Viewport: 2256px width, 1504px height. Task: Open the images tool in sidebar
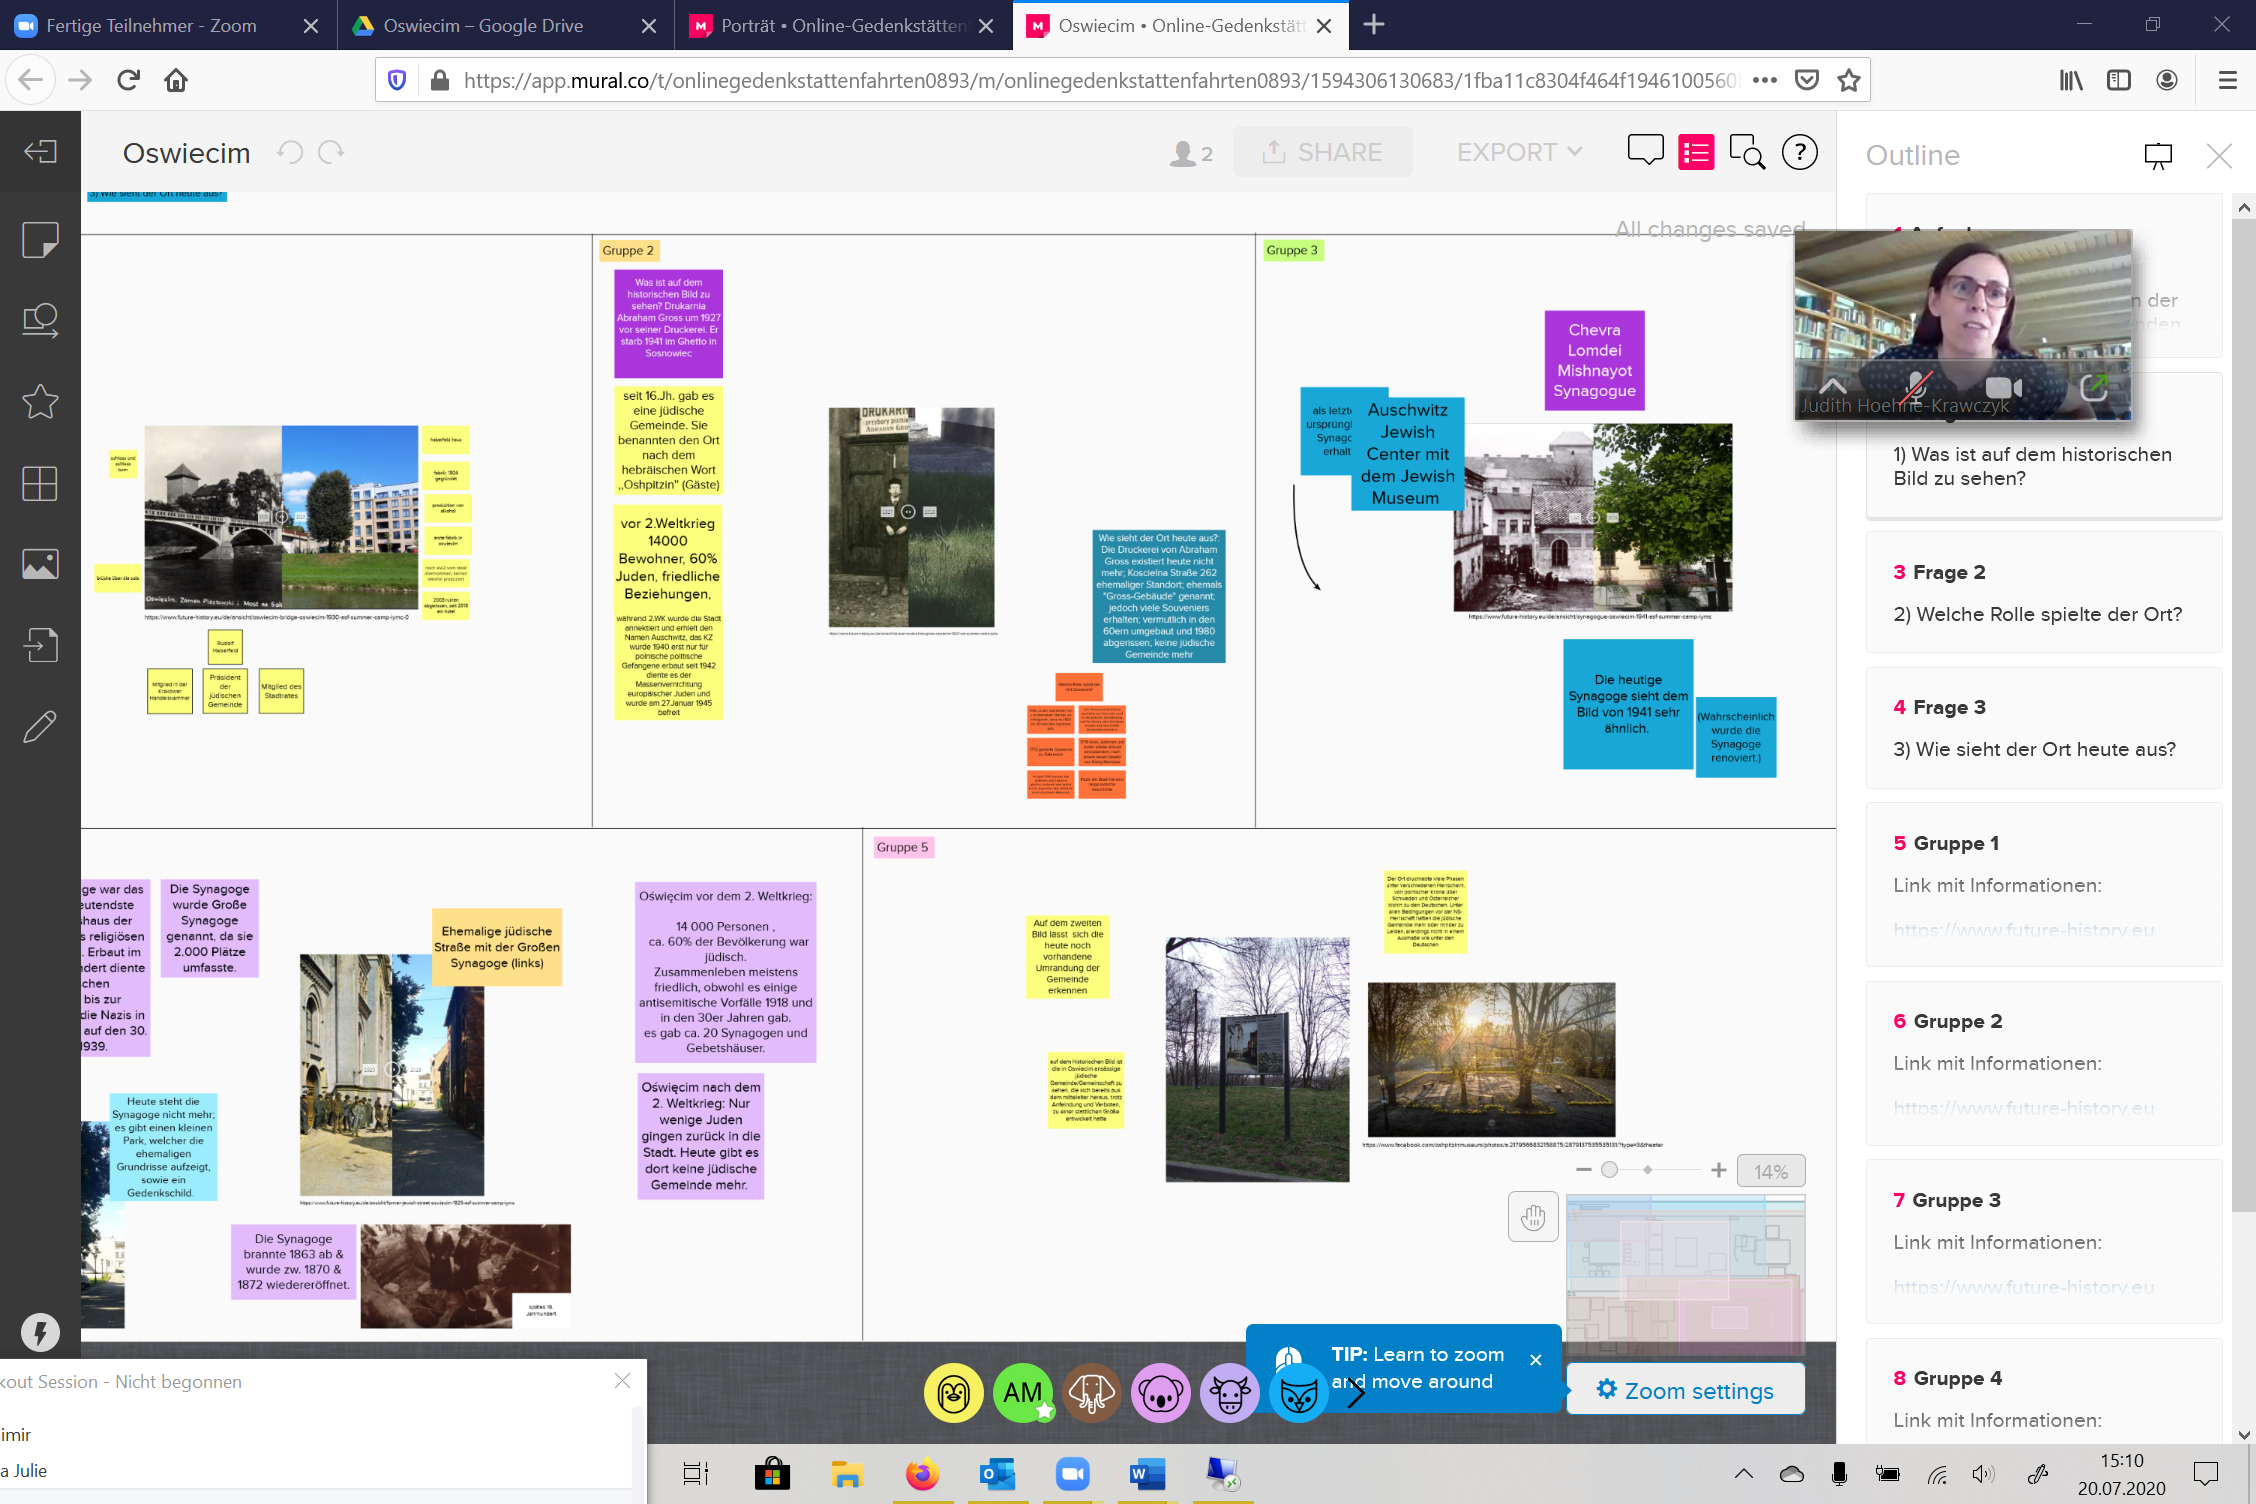[x=40, y=564]
